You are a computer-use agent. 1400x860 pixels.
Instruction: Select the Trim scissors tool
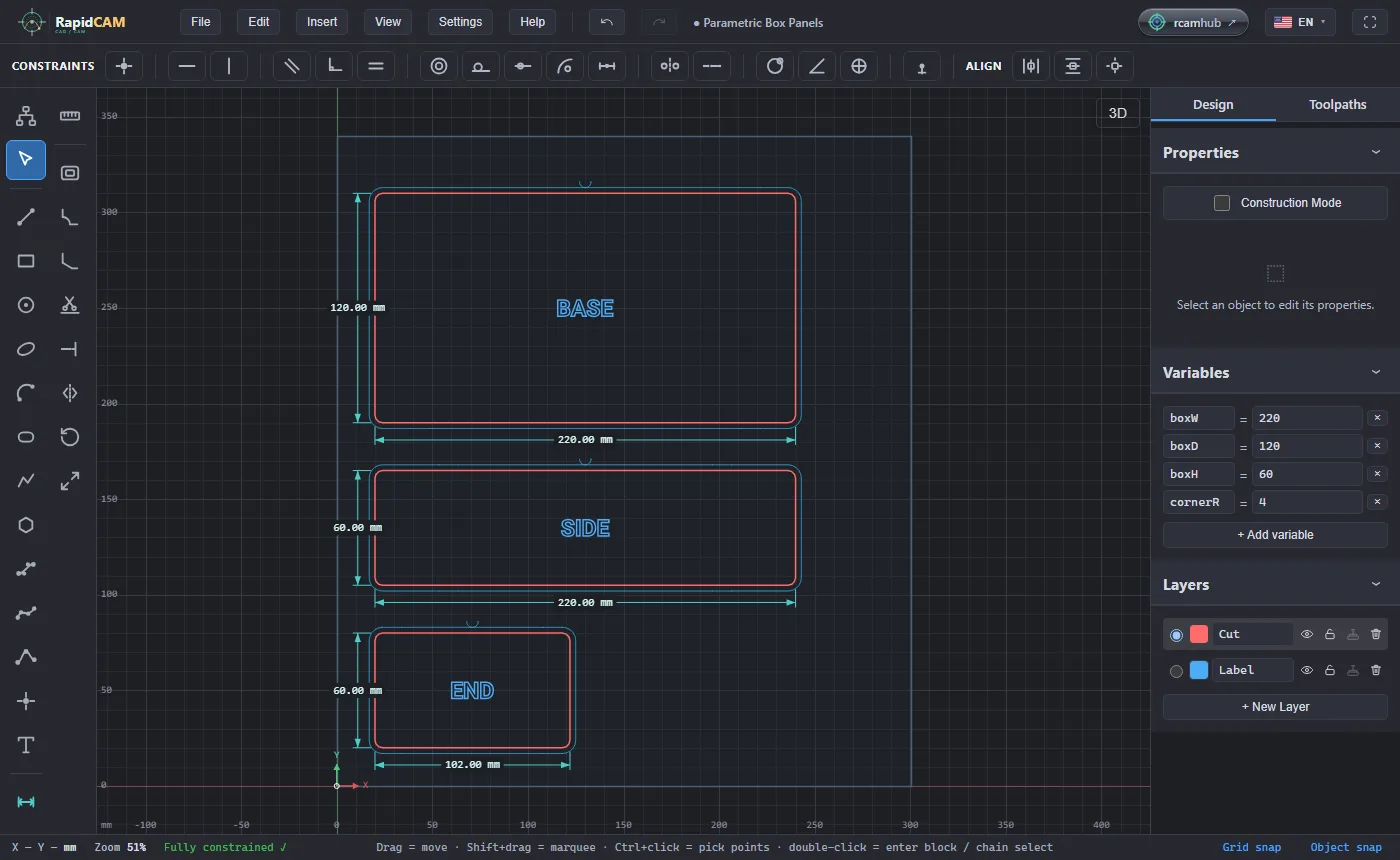70,305
